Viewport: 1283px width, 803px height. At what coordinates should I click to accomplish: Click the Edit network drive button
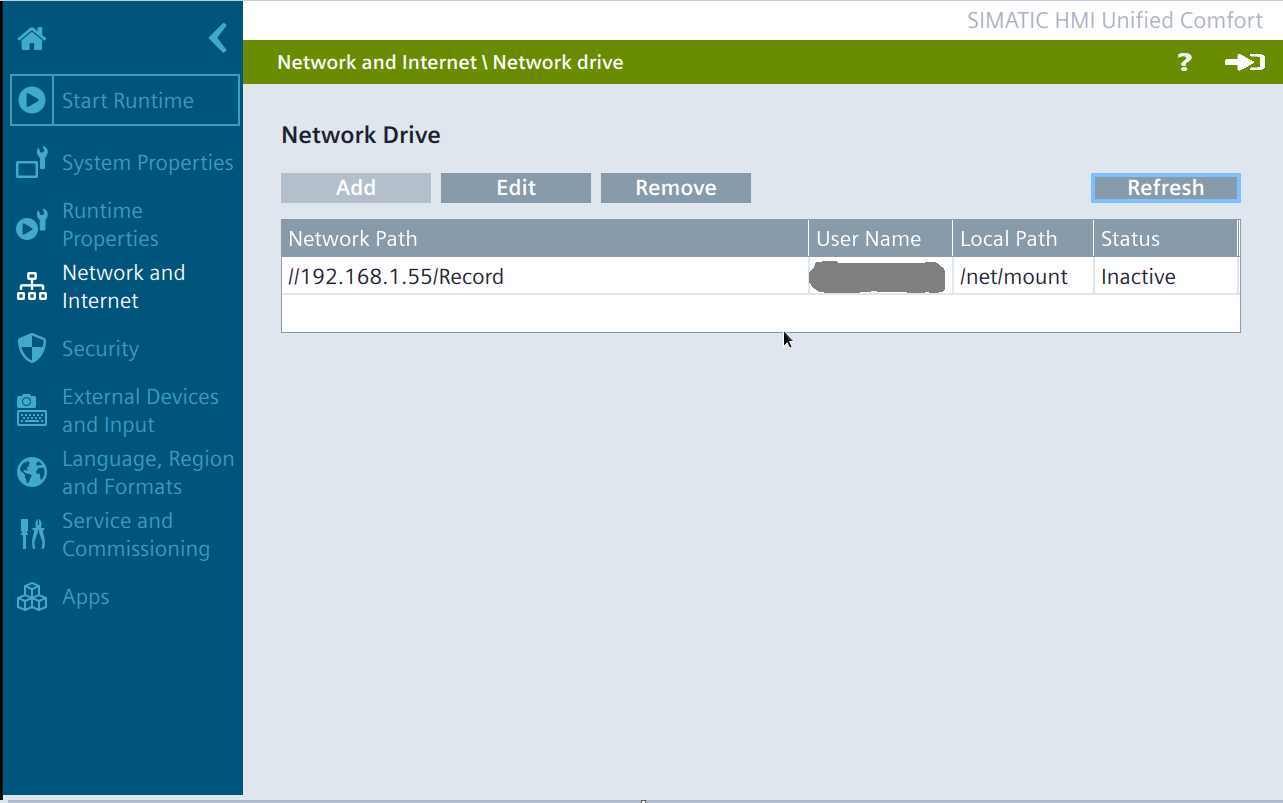click(x=516, y=188)
